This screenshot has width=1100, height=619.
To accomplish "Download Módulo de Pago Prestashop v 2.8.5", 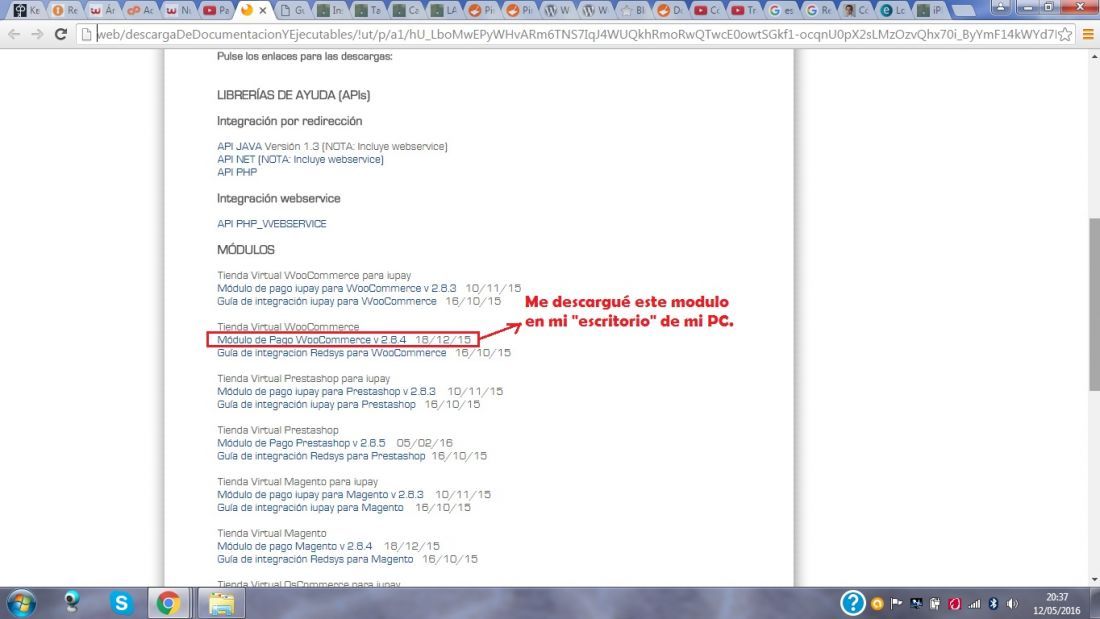I will pyautogui.click(x=301, y=443).
